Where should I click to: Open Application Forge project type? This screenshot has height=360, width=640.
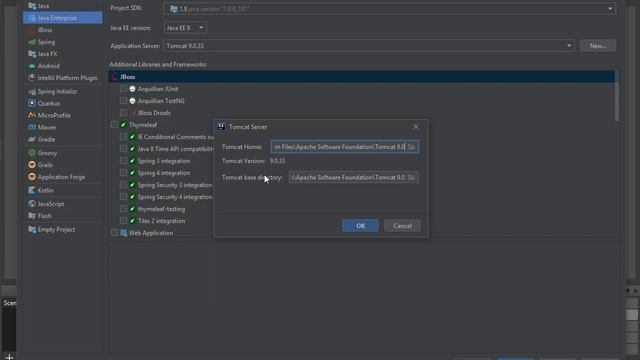tap(61, 177)
